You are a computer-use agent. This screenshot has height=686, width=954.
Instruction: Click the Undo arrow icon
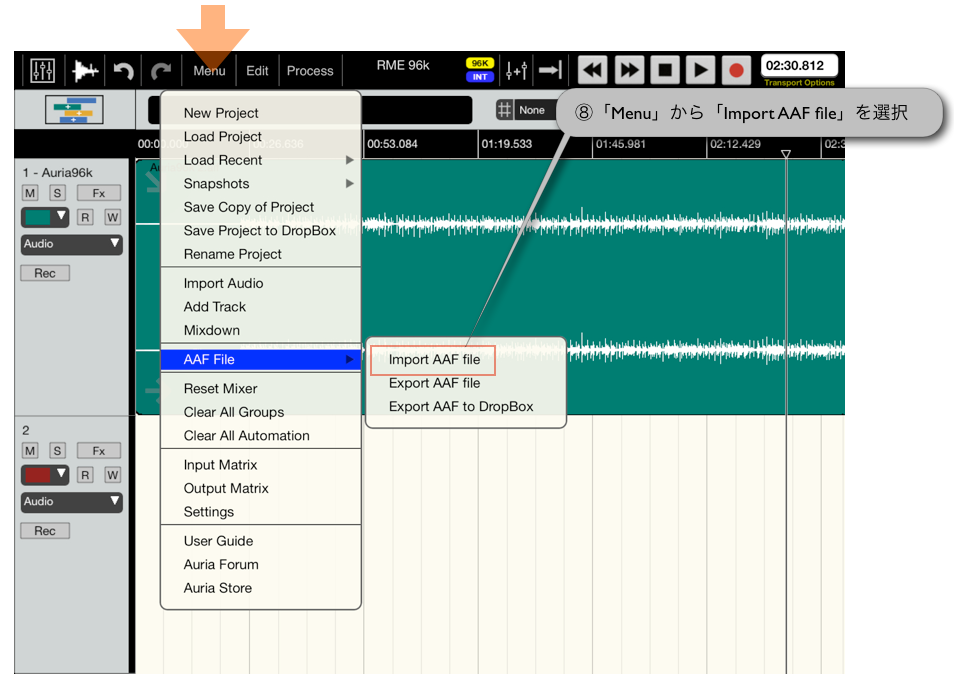coord(122,69)
